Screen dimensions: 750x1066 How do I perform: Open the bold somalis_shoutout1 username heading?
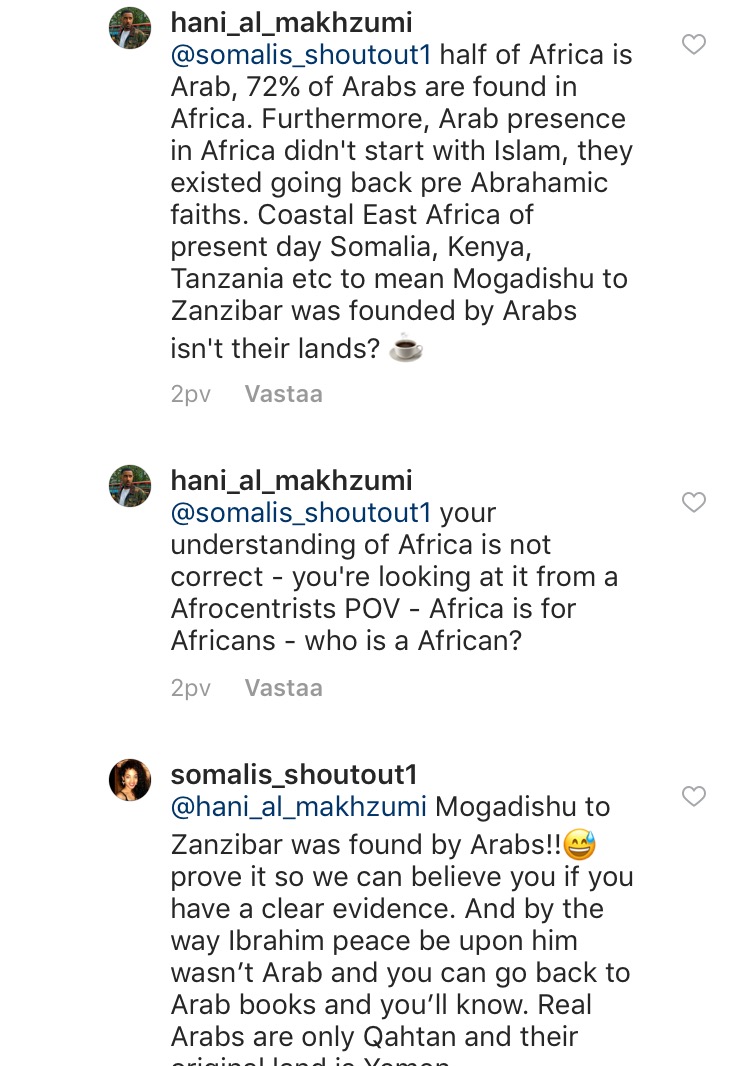[x=293, y=774]
